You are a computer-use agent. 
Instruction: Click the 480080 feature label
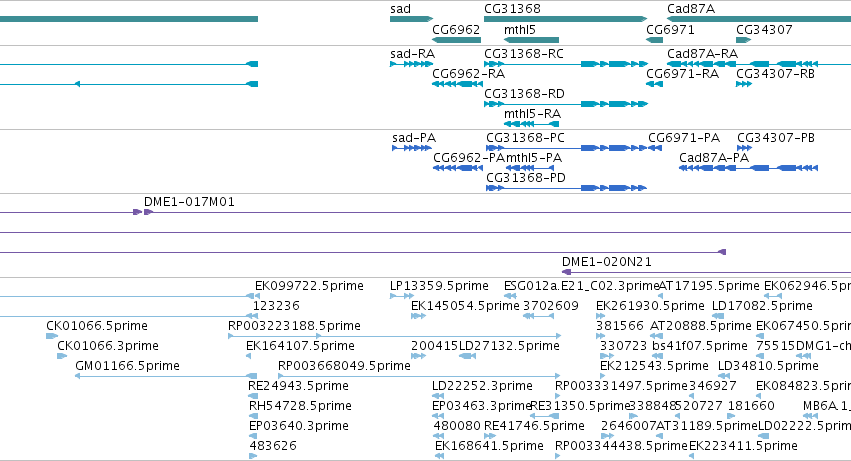457,426
